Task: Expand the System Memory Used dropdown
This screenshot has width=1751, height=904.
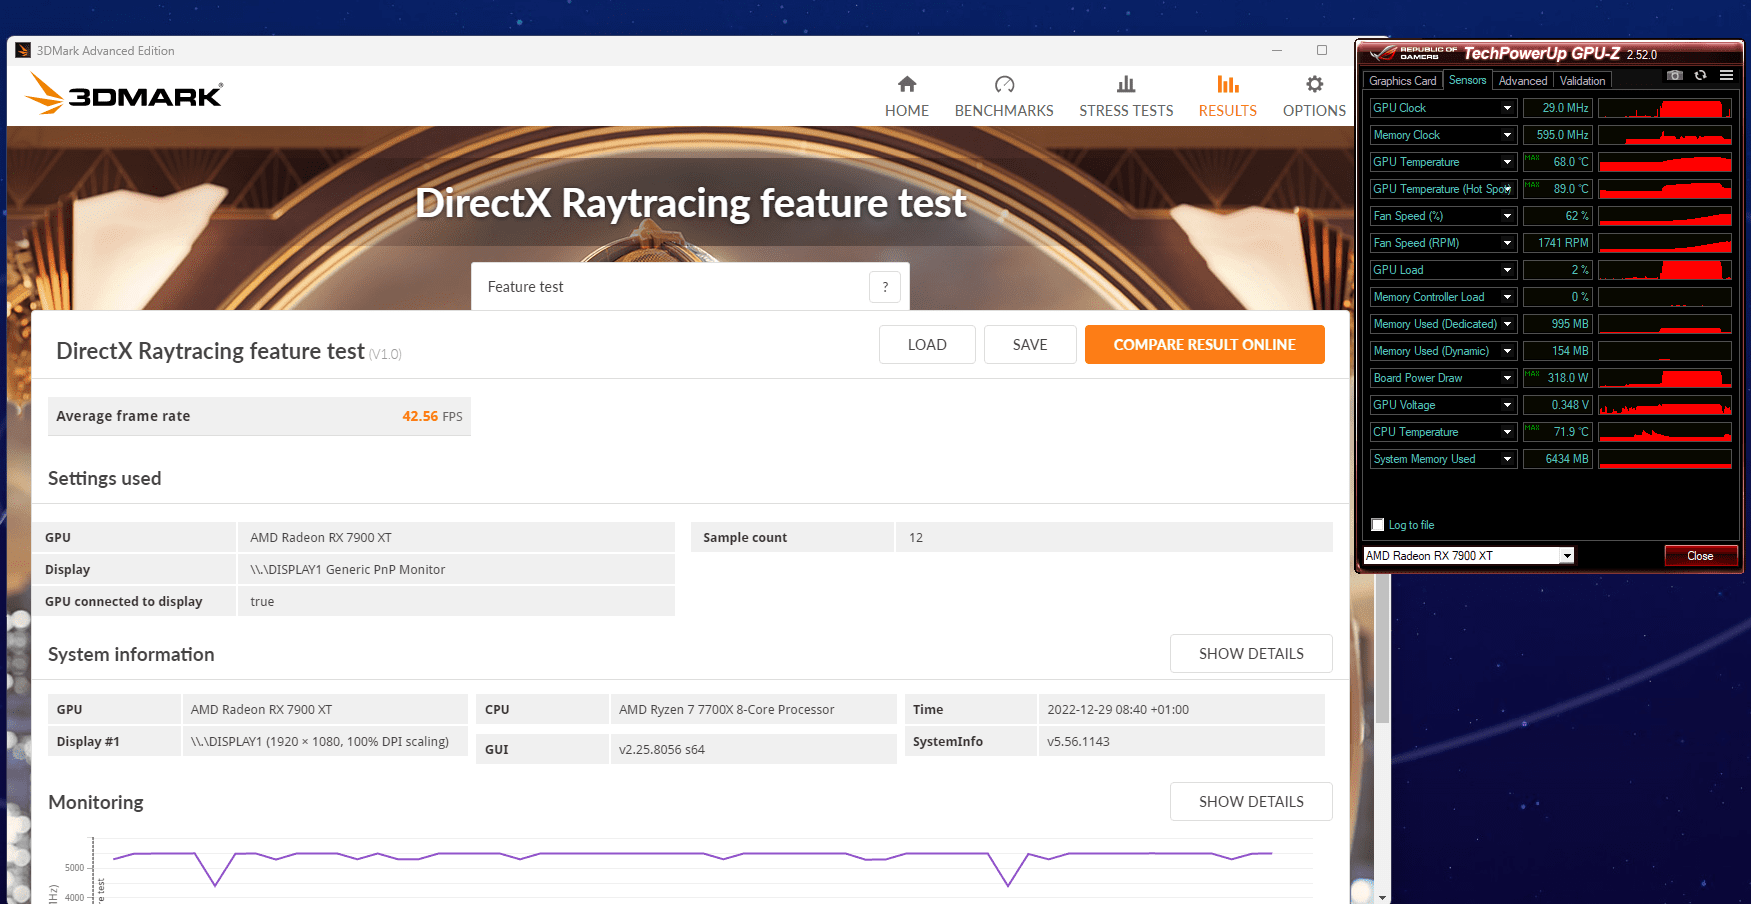Action: click(1507, 459)
